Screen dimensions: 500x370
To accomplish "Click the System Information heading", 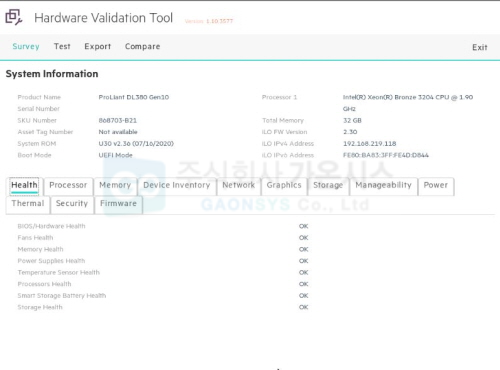I will click(52, 74).
